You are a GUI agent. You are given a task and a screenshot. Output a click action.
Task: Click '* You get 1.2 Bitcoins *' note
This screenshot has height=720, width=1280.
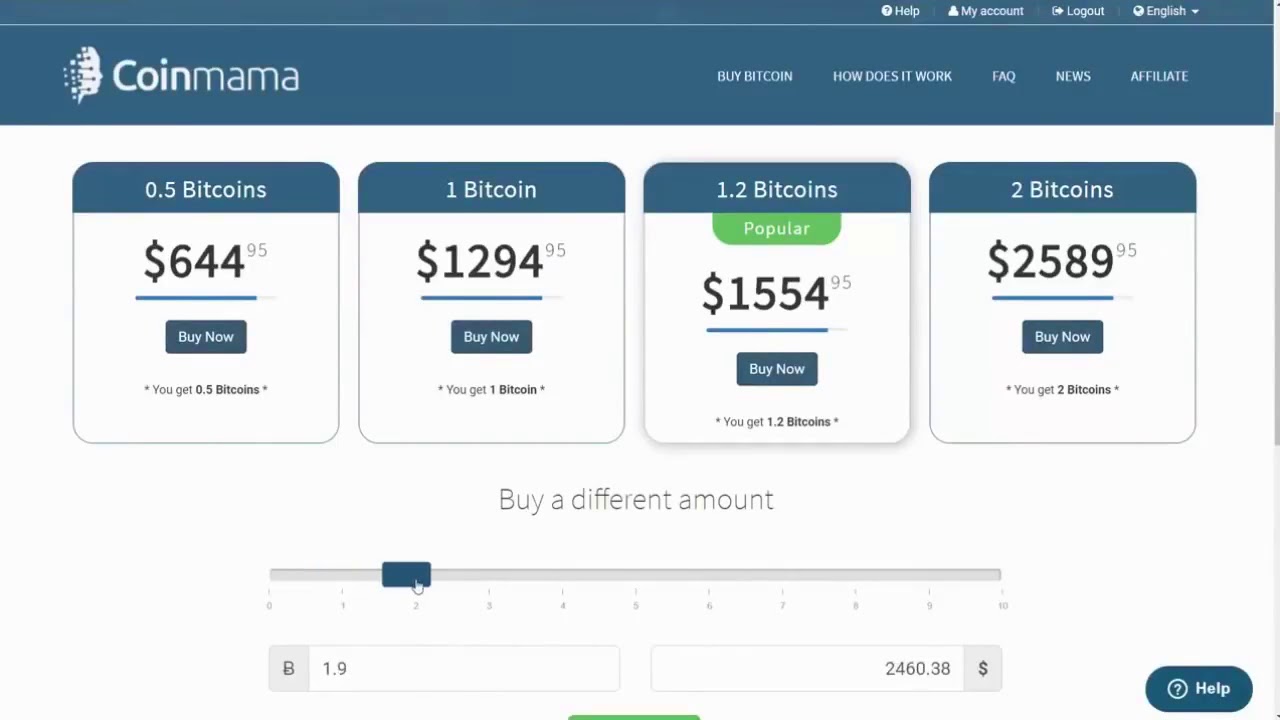[x=777, y=421]
